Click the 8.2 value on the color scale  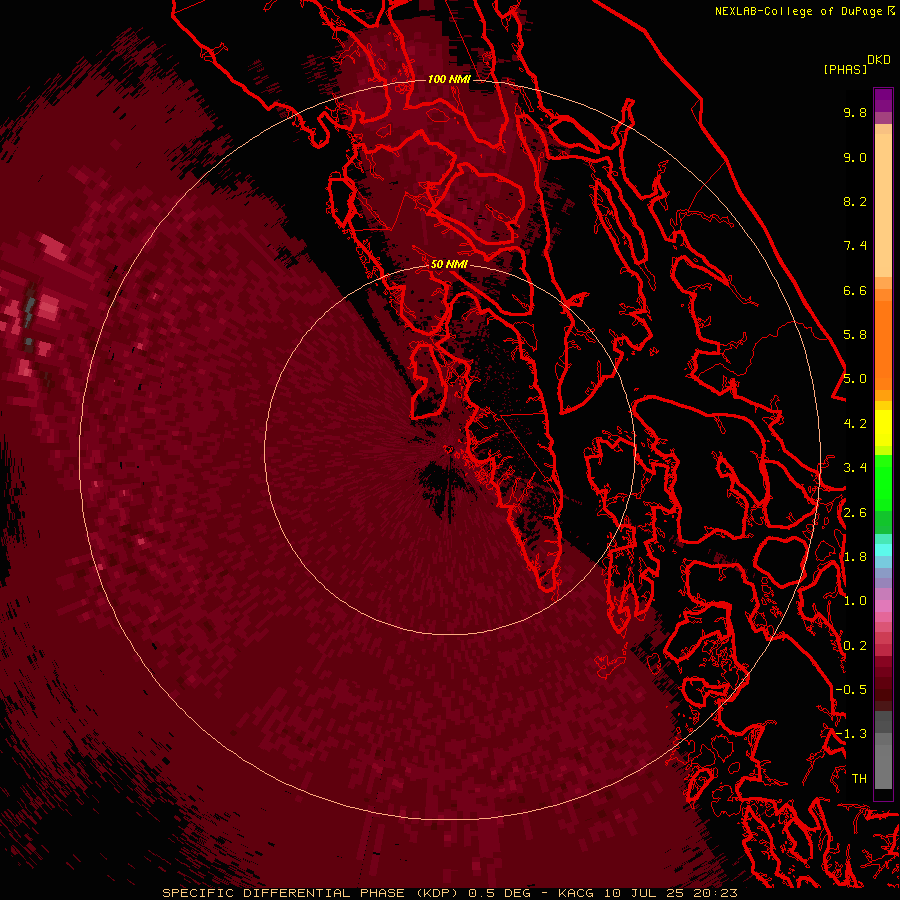pos(855,201)
